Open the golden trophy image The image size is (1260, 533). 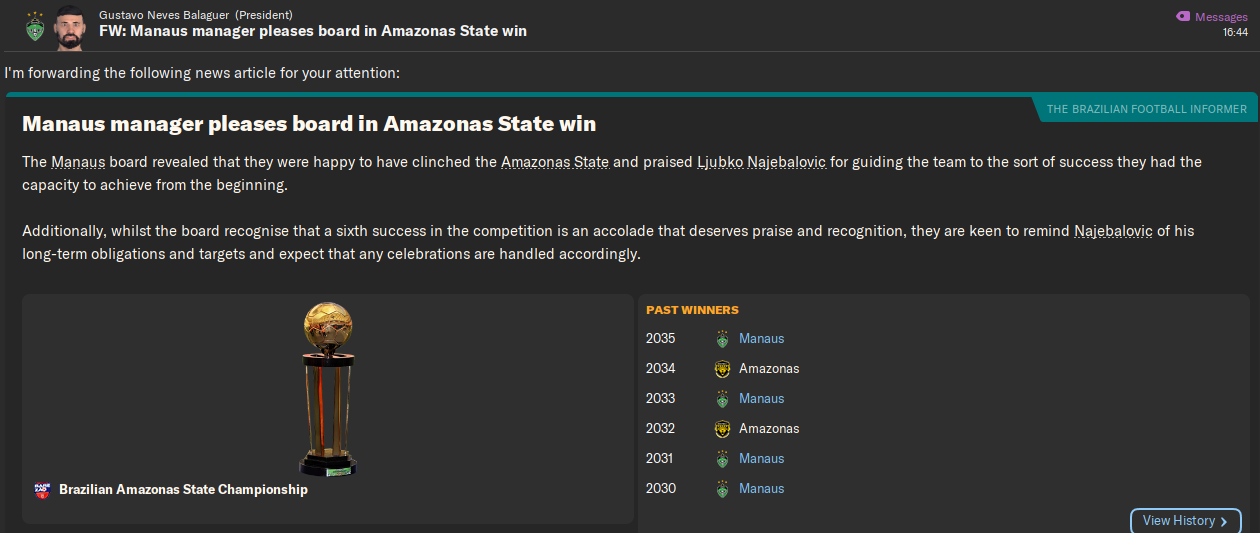coord(328,389)
